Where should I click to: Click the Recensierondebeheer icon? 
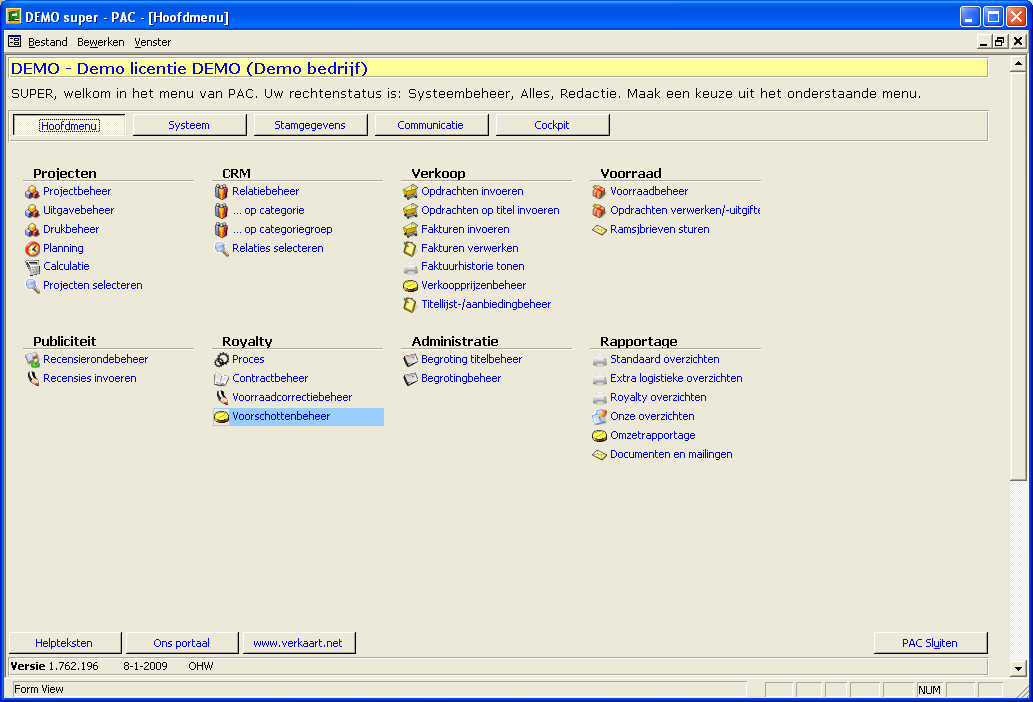pyautogui.click(x=32, y=360)
